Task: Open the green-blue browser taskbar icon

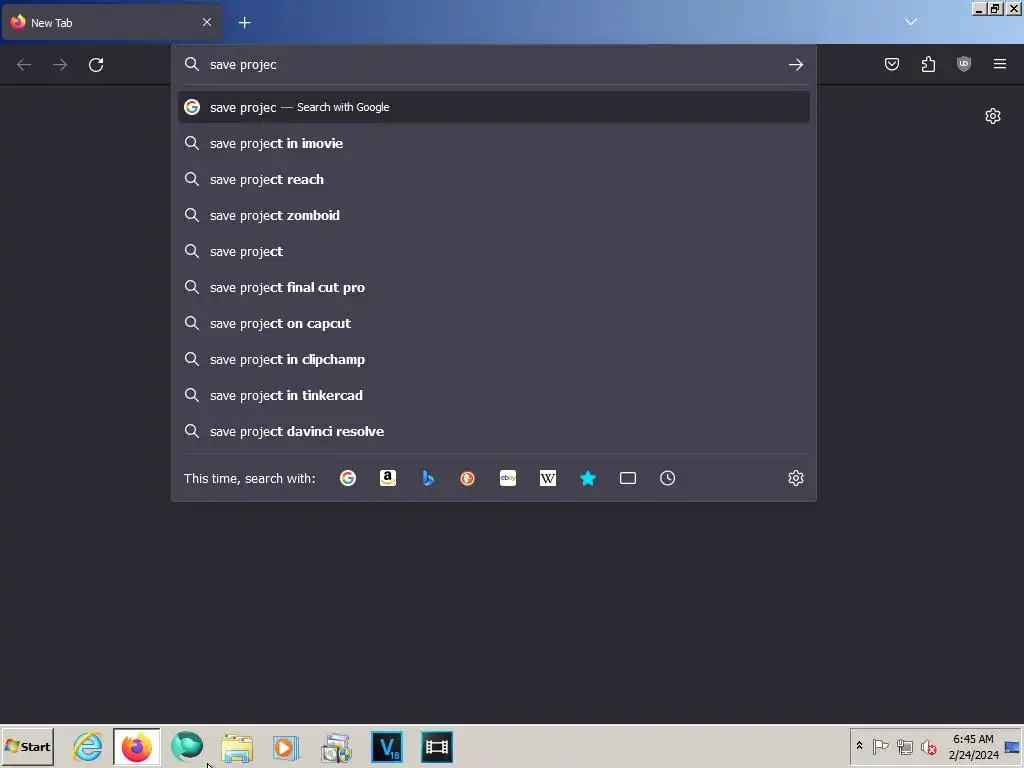Action: pos(187,746)
